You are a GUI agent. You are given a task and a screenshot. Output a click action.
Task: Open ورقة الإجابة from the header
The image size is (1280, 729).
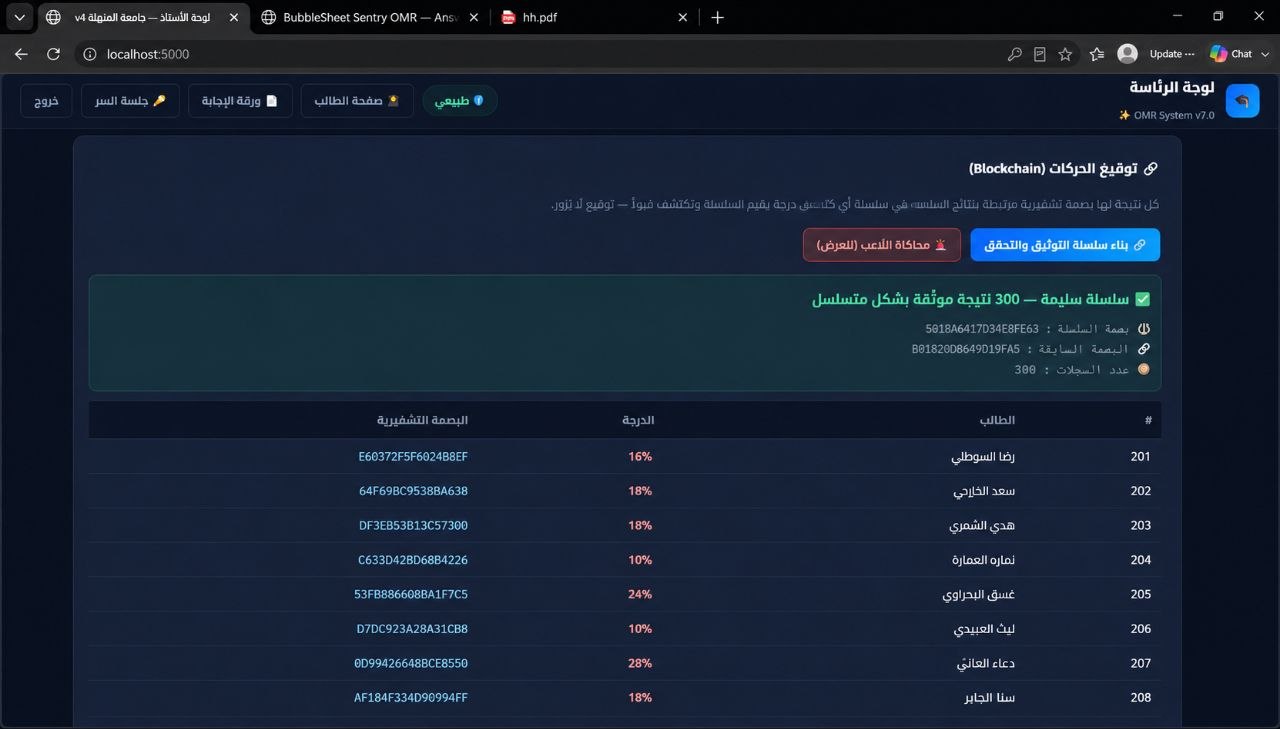coord(240,101)
